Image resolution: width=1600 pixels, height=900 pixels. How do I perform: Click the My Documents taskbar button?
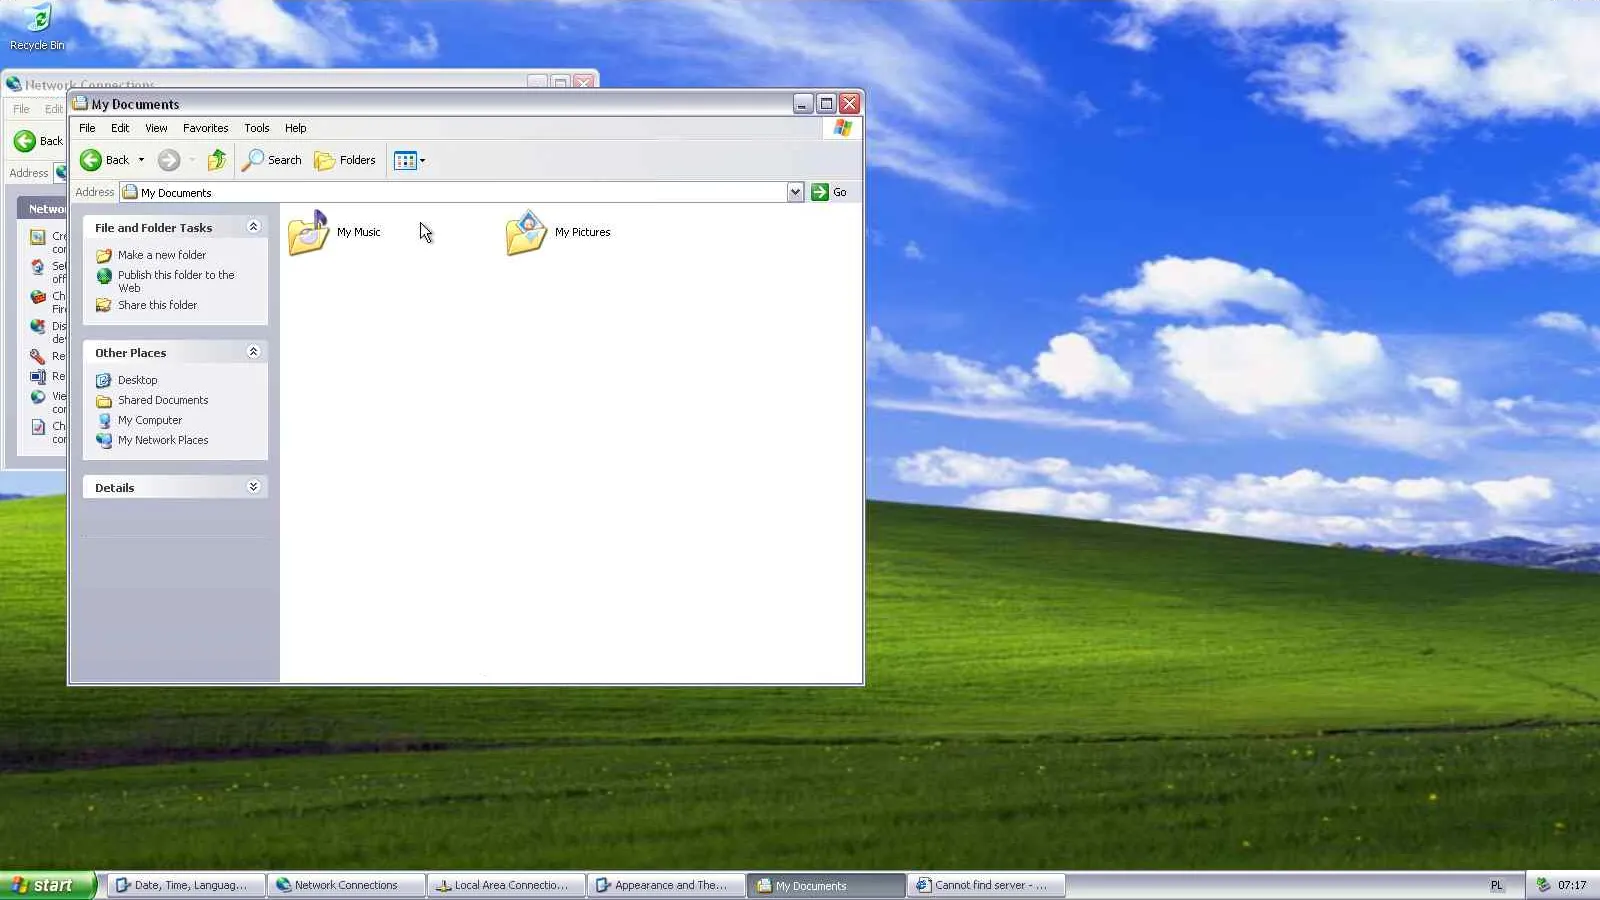pos(826,885)
